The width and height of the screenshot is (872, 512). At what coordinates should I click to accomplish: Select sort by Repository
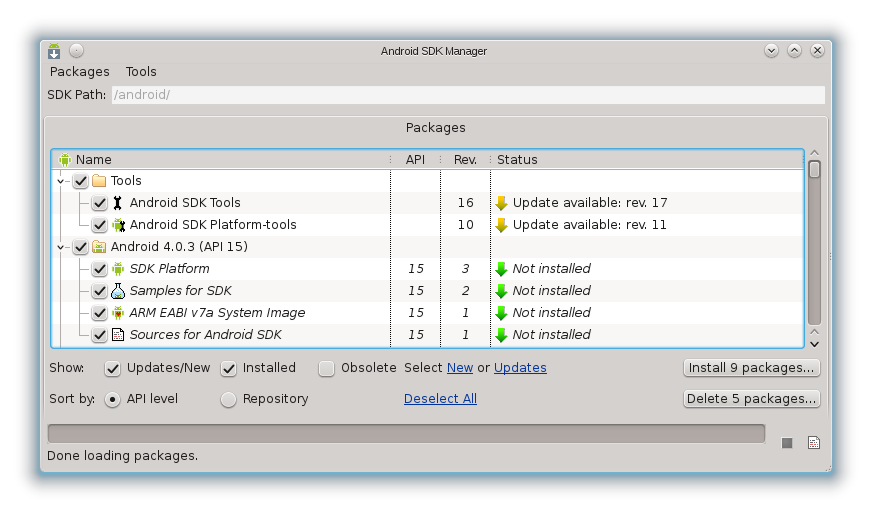coord(228,400)
